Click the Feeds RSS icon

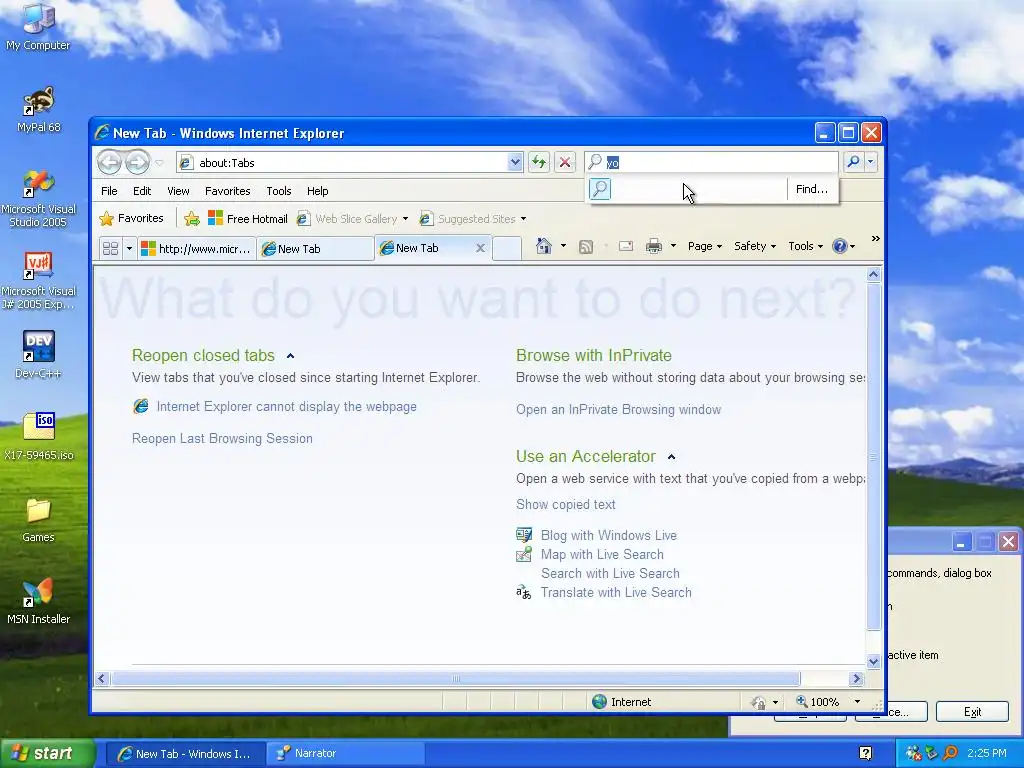[x=586, y=246]
